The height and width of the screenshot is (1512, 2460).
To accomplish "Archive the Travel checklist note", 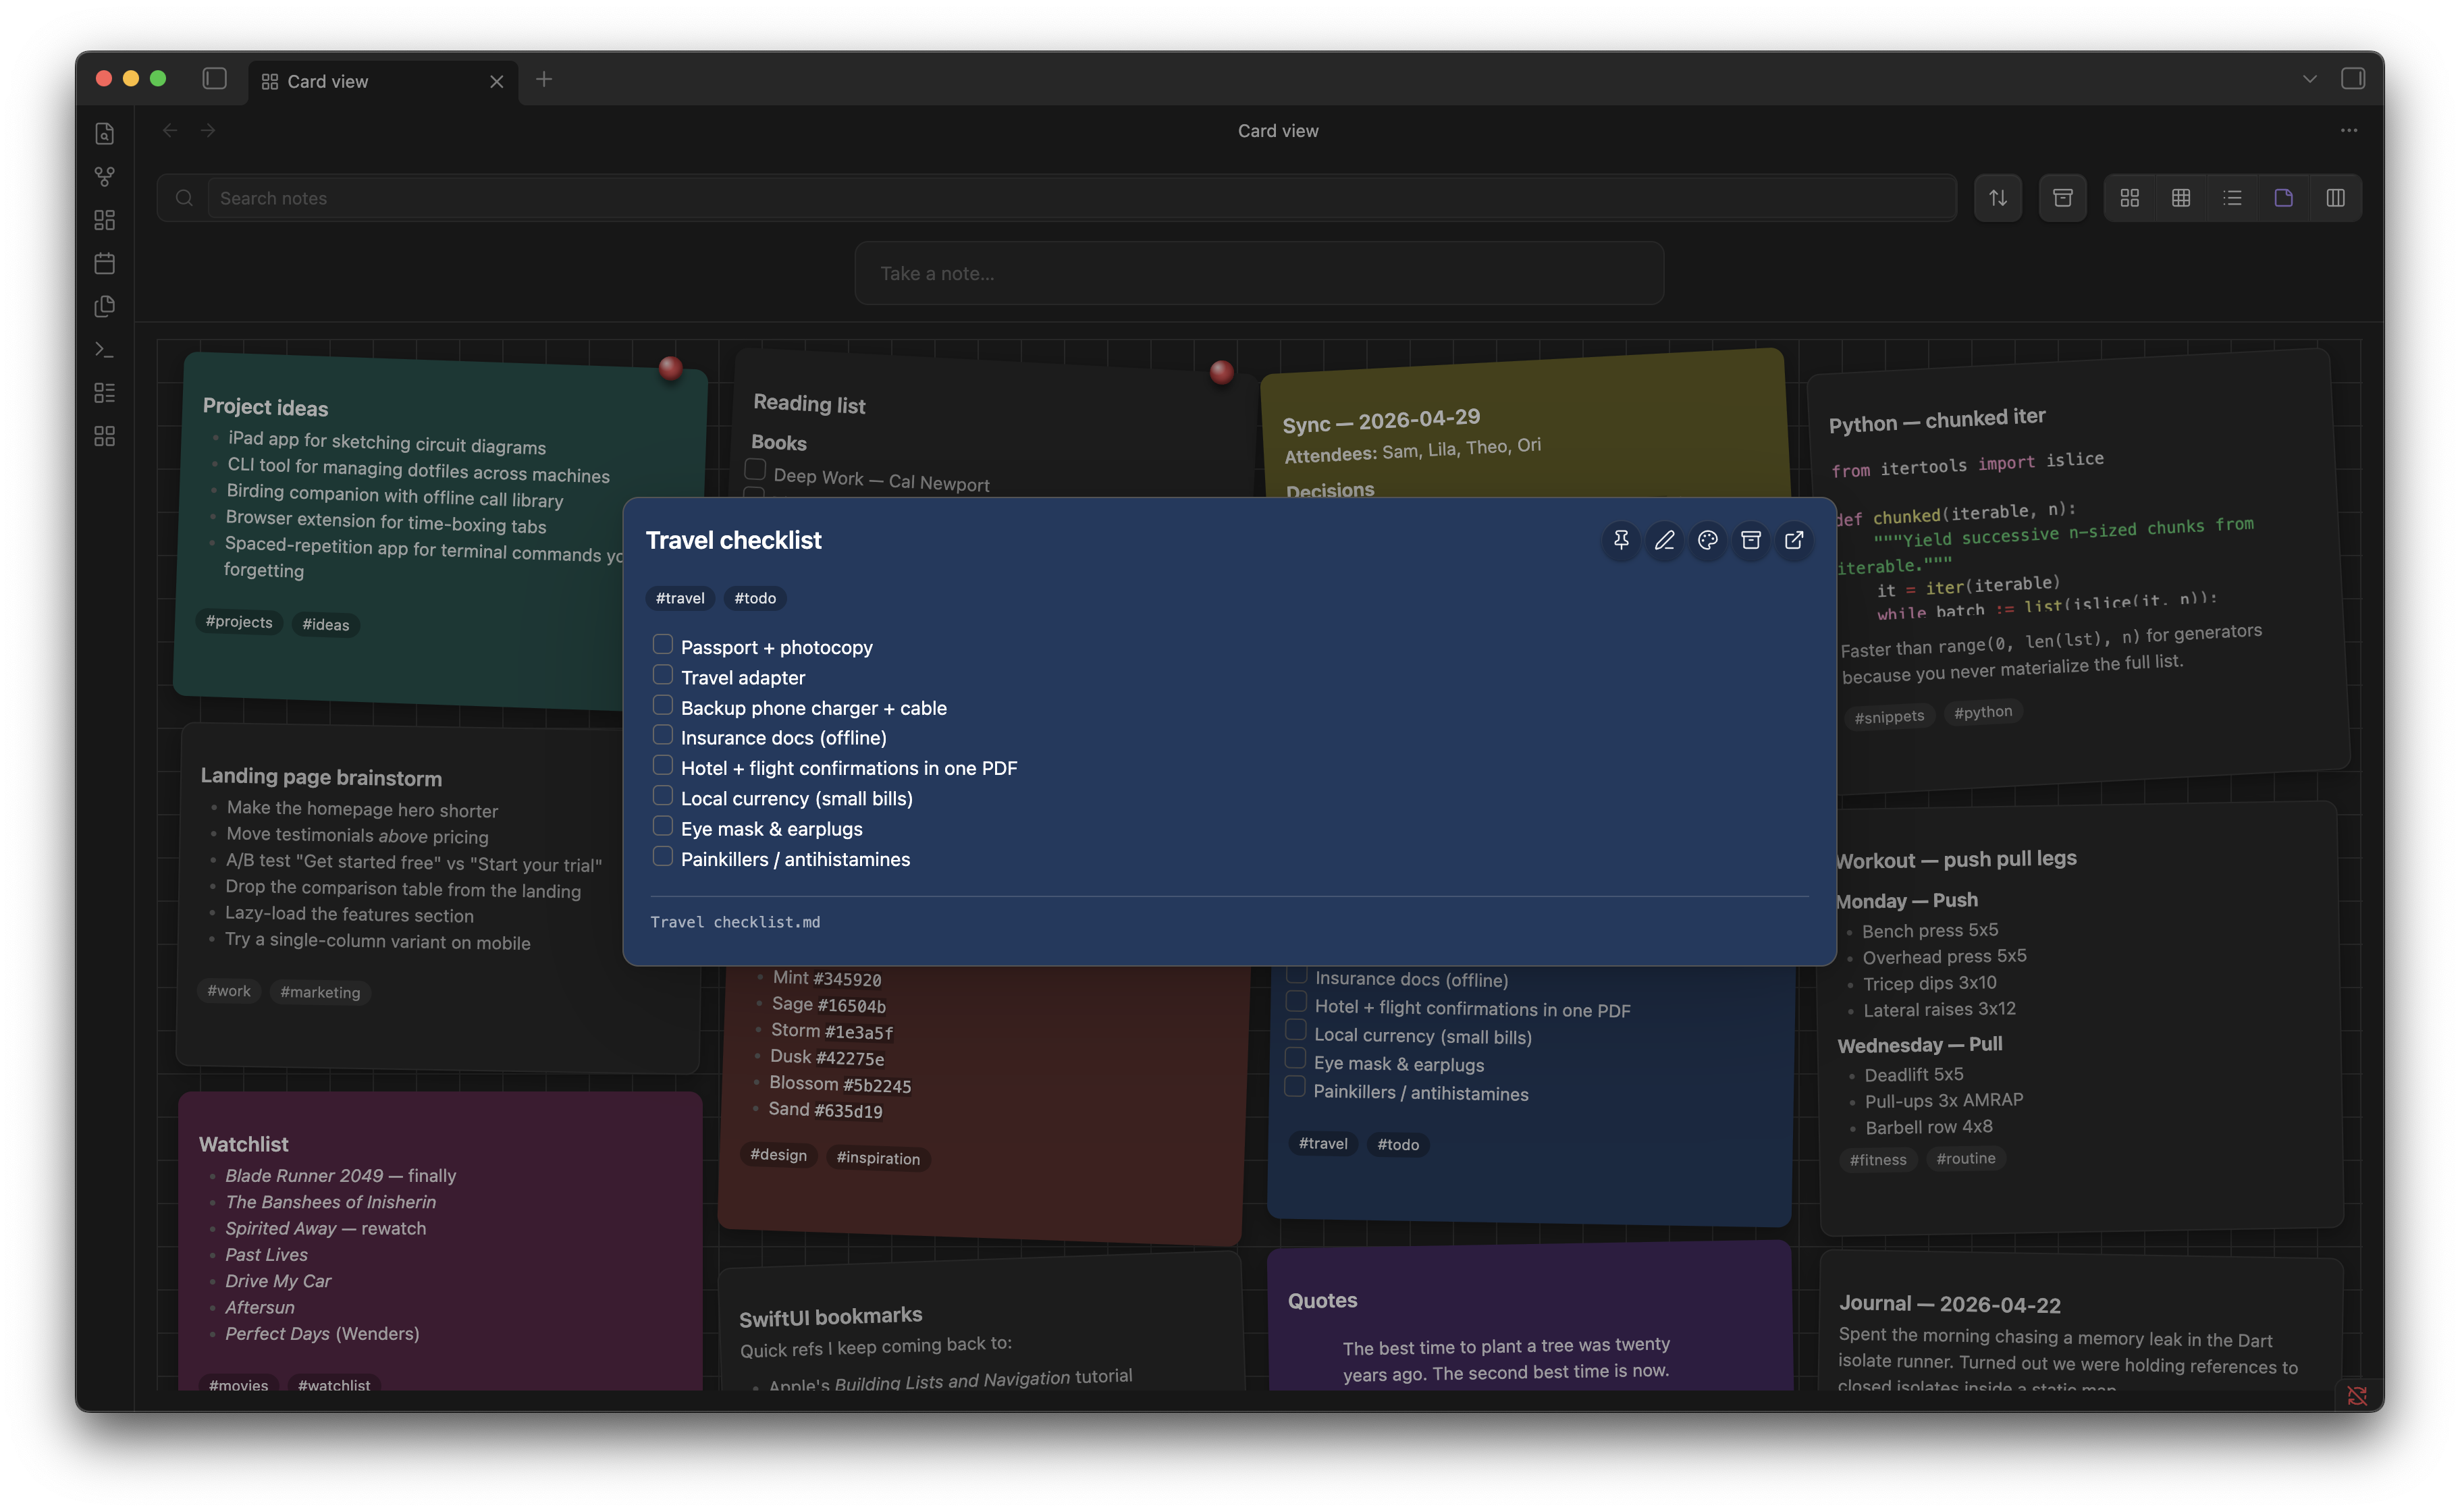I will (x=1750, y=540).
